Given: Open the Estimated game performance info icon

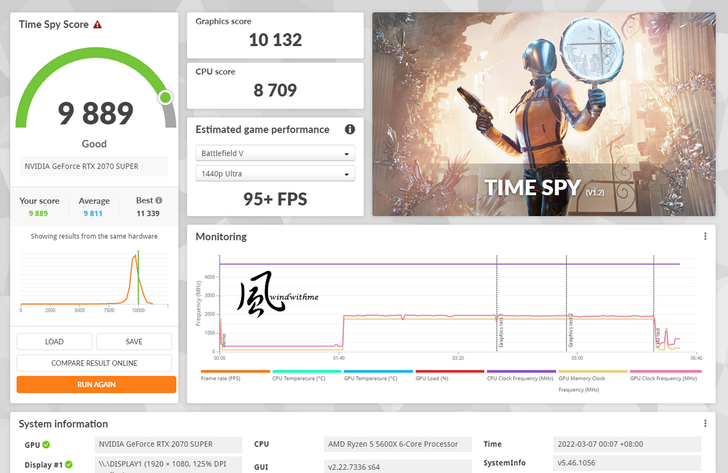Looking at the screenshot, I should tap(350, 130).
